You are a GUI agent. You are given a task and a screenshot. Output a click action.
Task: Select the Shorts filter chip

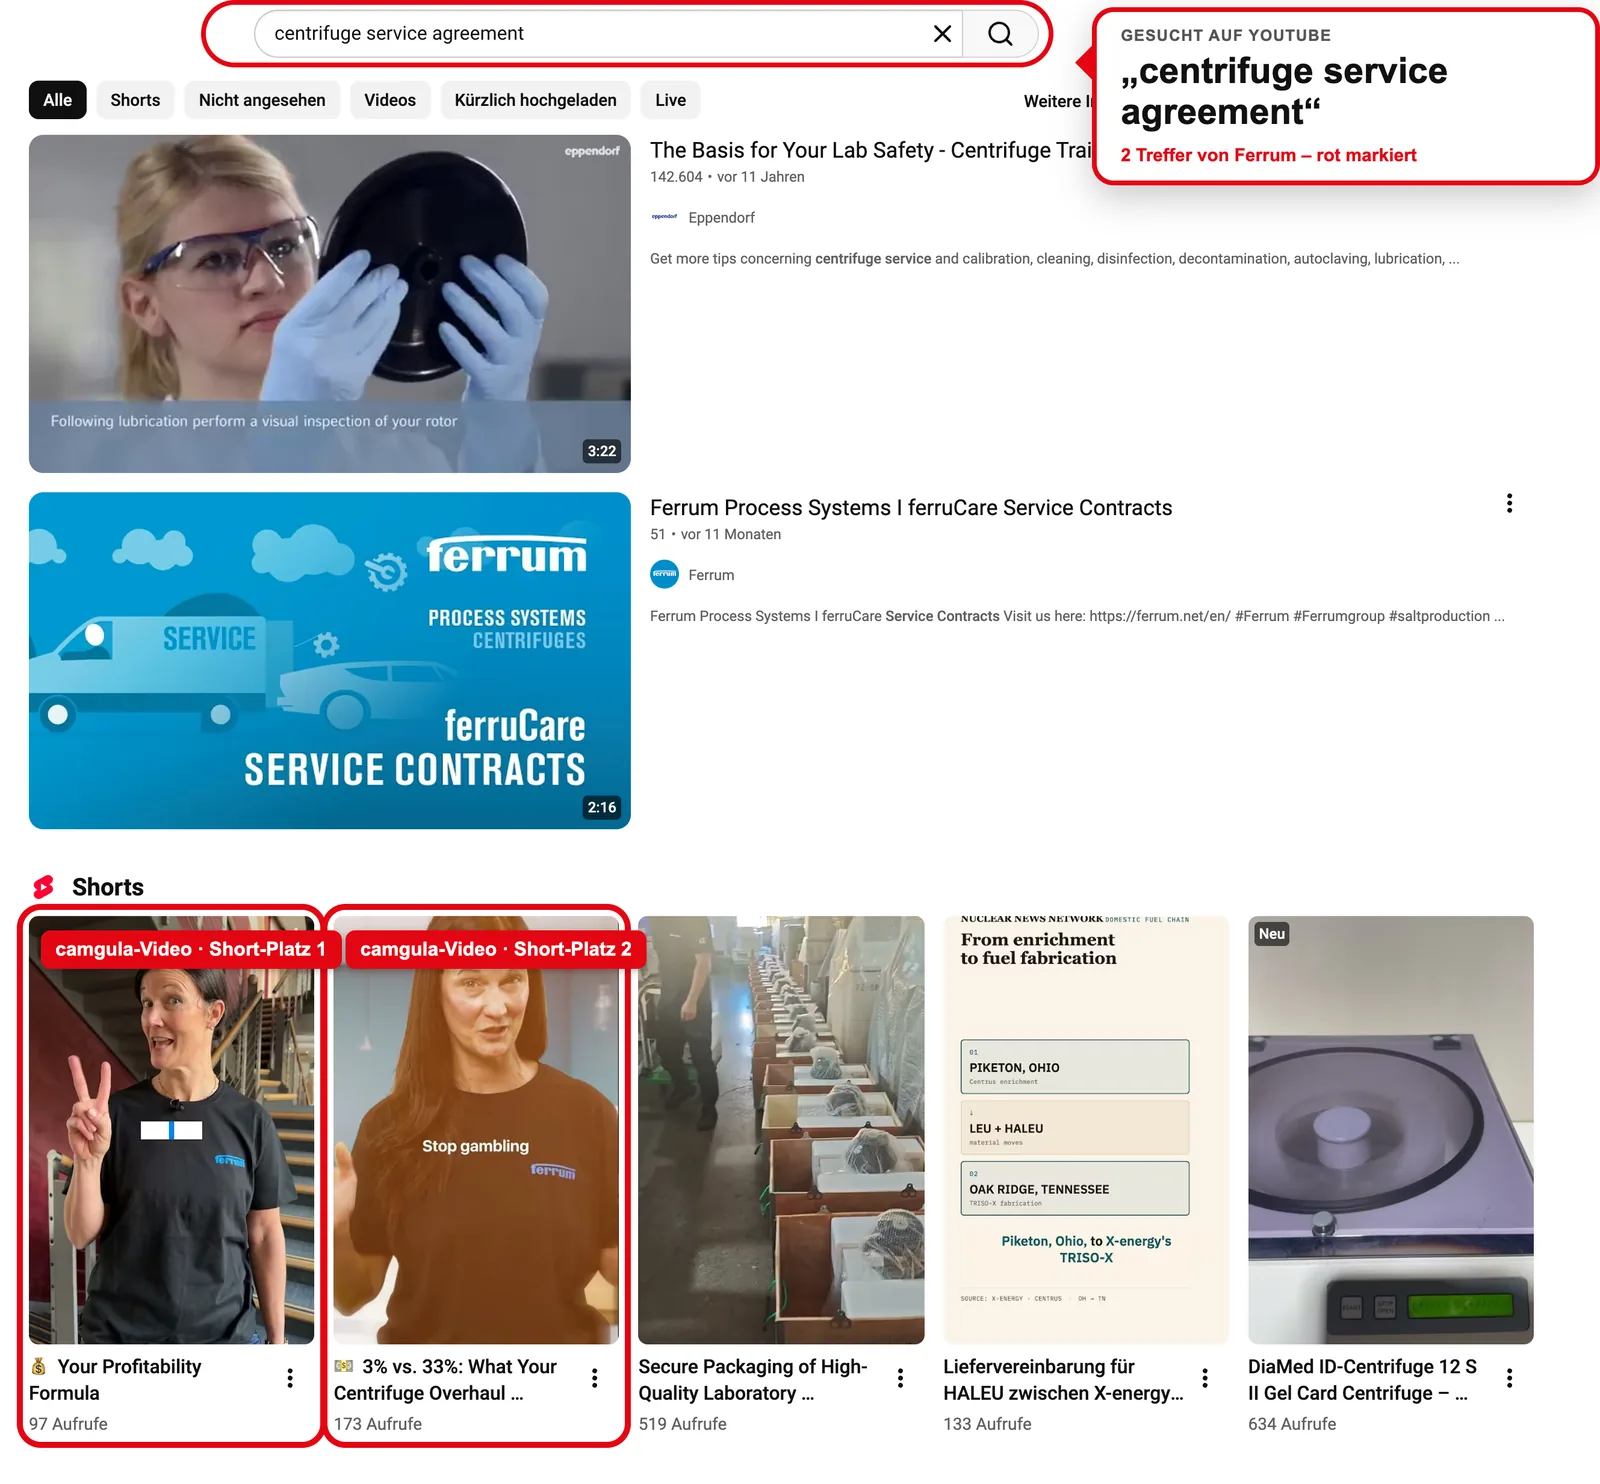pos(135,100)
